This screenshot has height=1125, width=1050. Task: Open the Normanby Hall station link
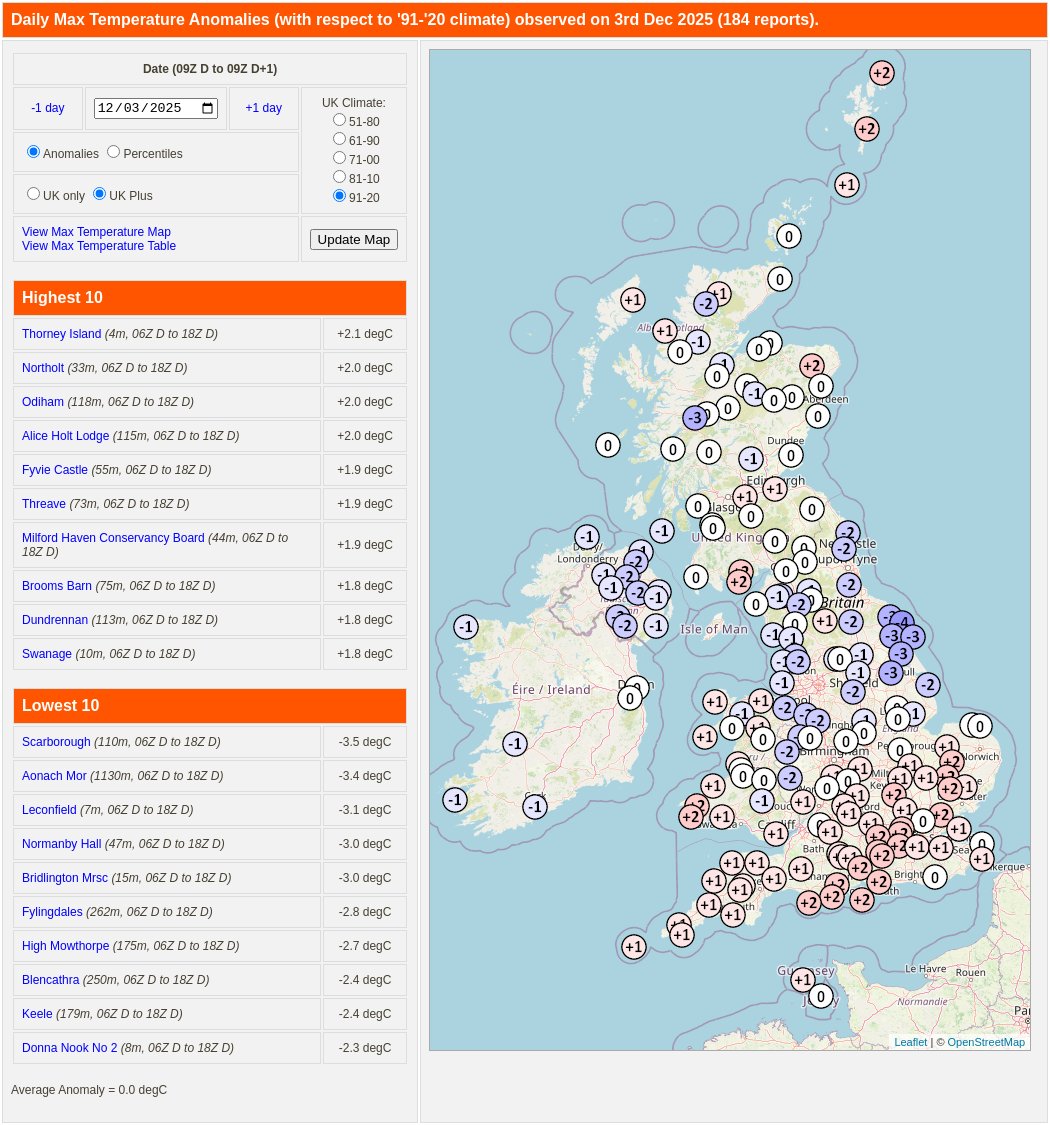[61, 844]
